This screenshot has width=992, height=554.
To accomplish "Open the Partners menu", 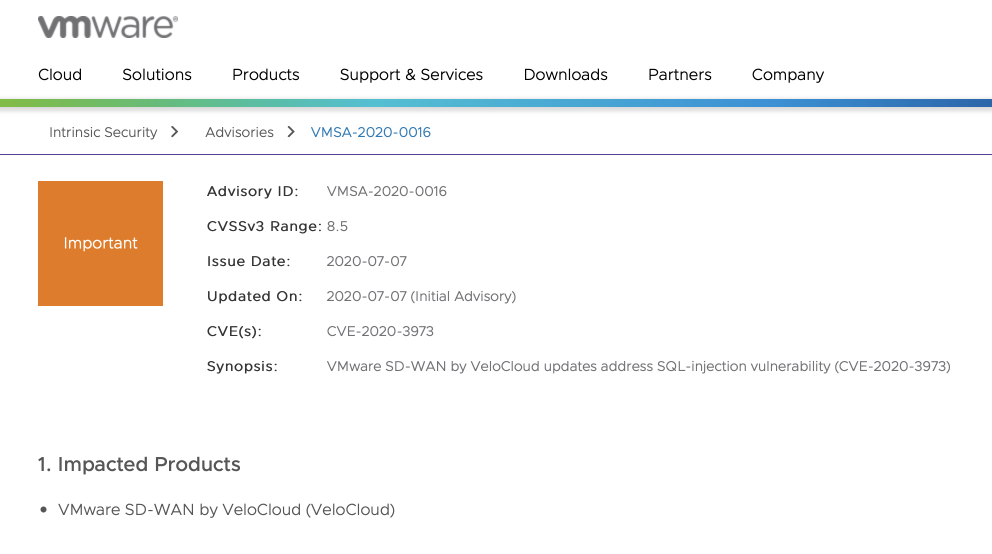I will tap(679, 75).
